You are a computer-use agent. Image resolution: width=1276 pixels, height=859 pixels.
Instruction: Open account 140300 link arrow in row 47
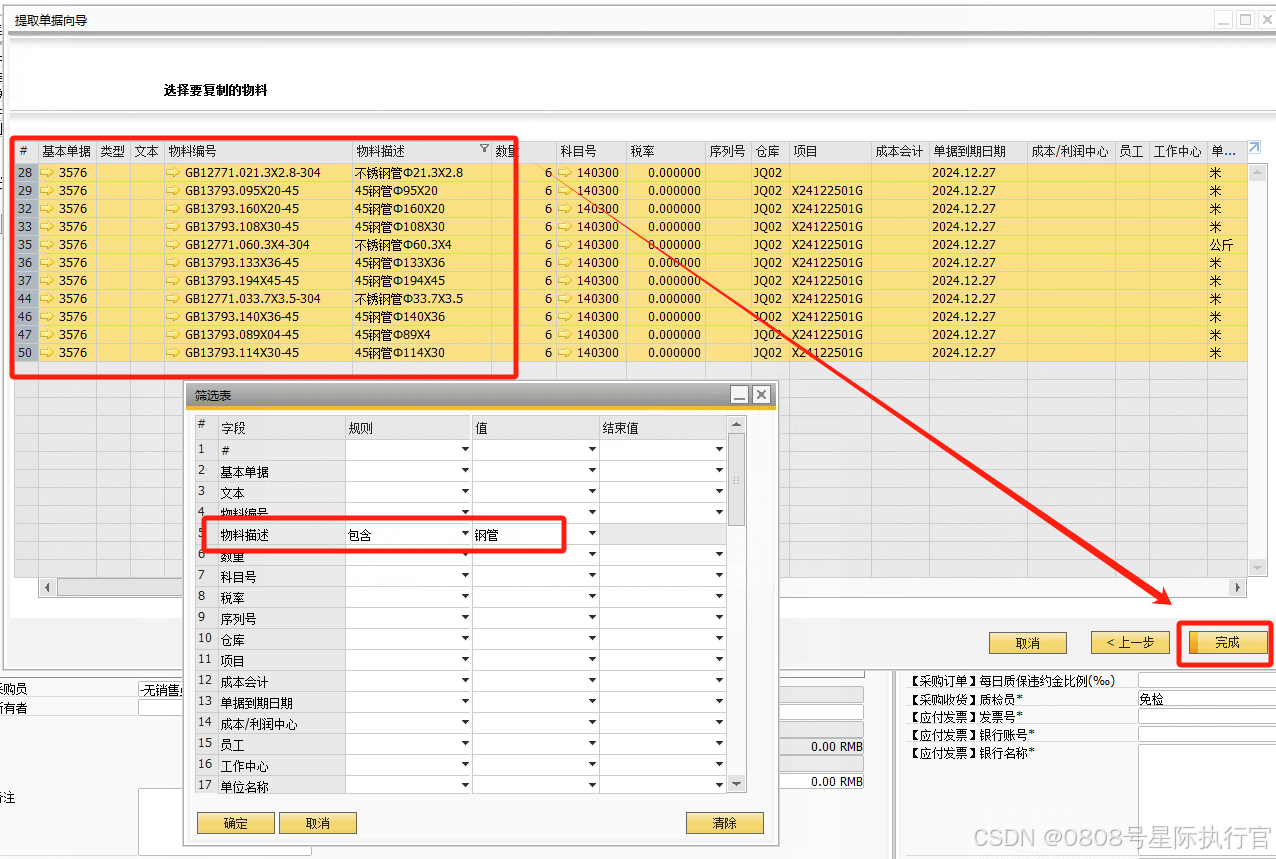[566, 335]
